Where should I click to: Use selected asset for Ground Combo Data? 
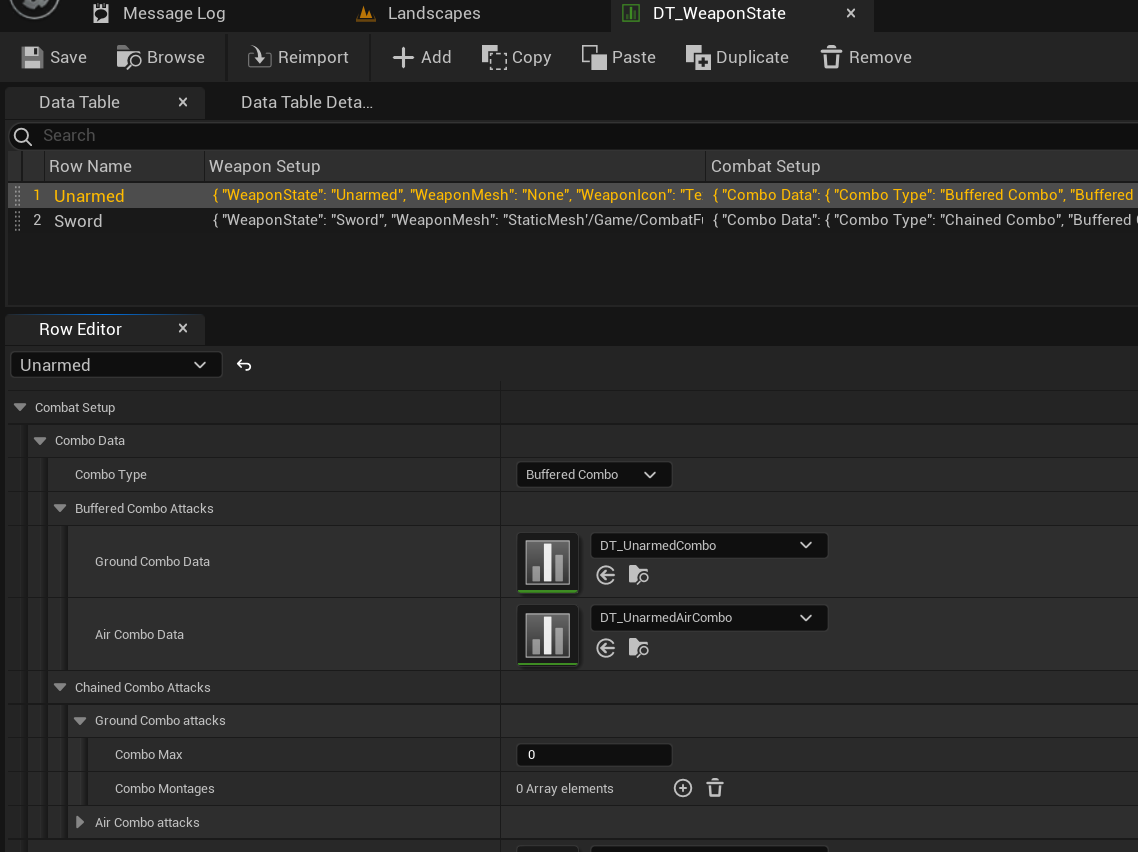pyautogui.click(x=606, y=575)
